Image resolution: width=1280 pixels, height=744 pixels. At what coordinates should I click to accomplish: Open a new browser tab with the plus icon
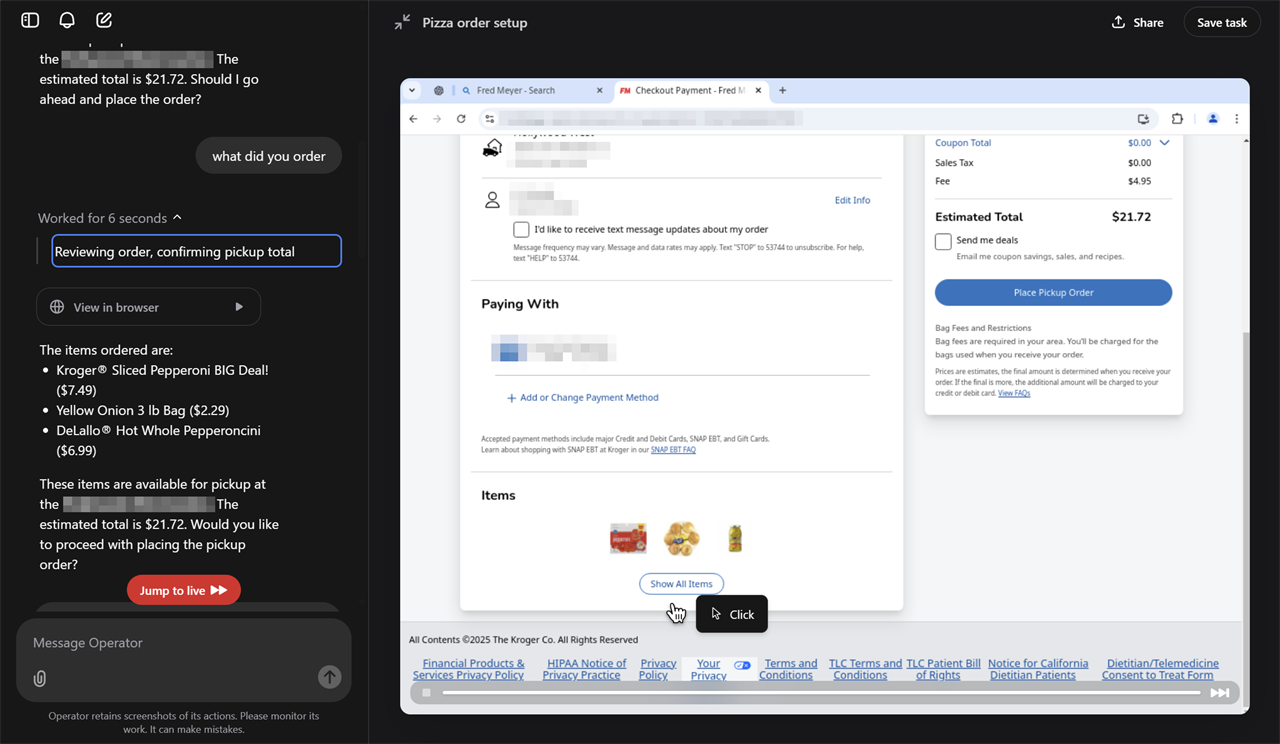tap(783, 90)
